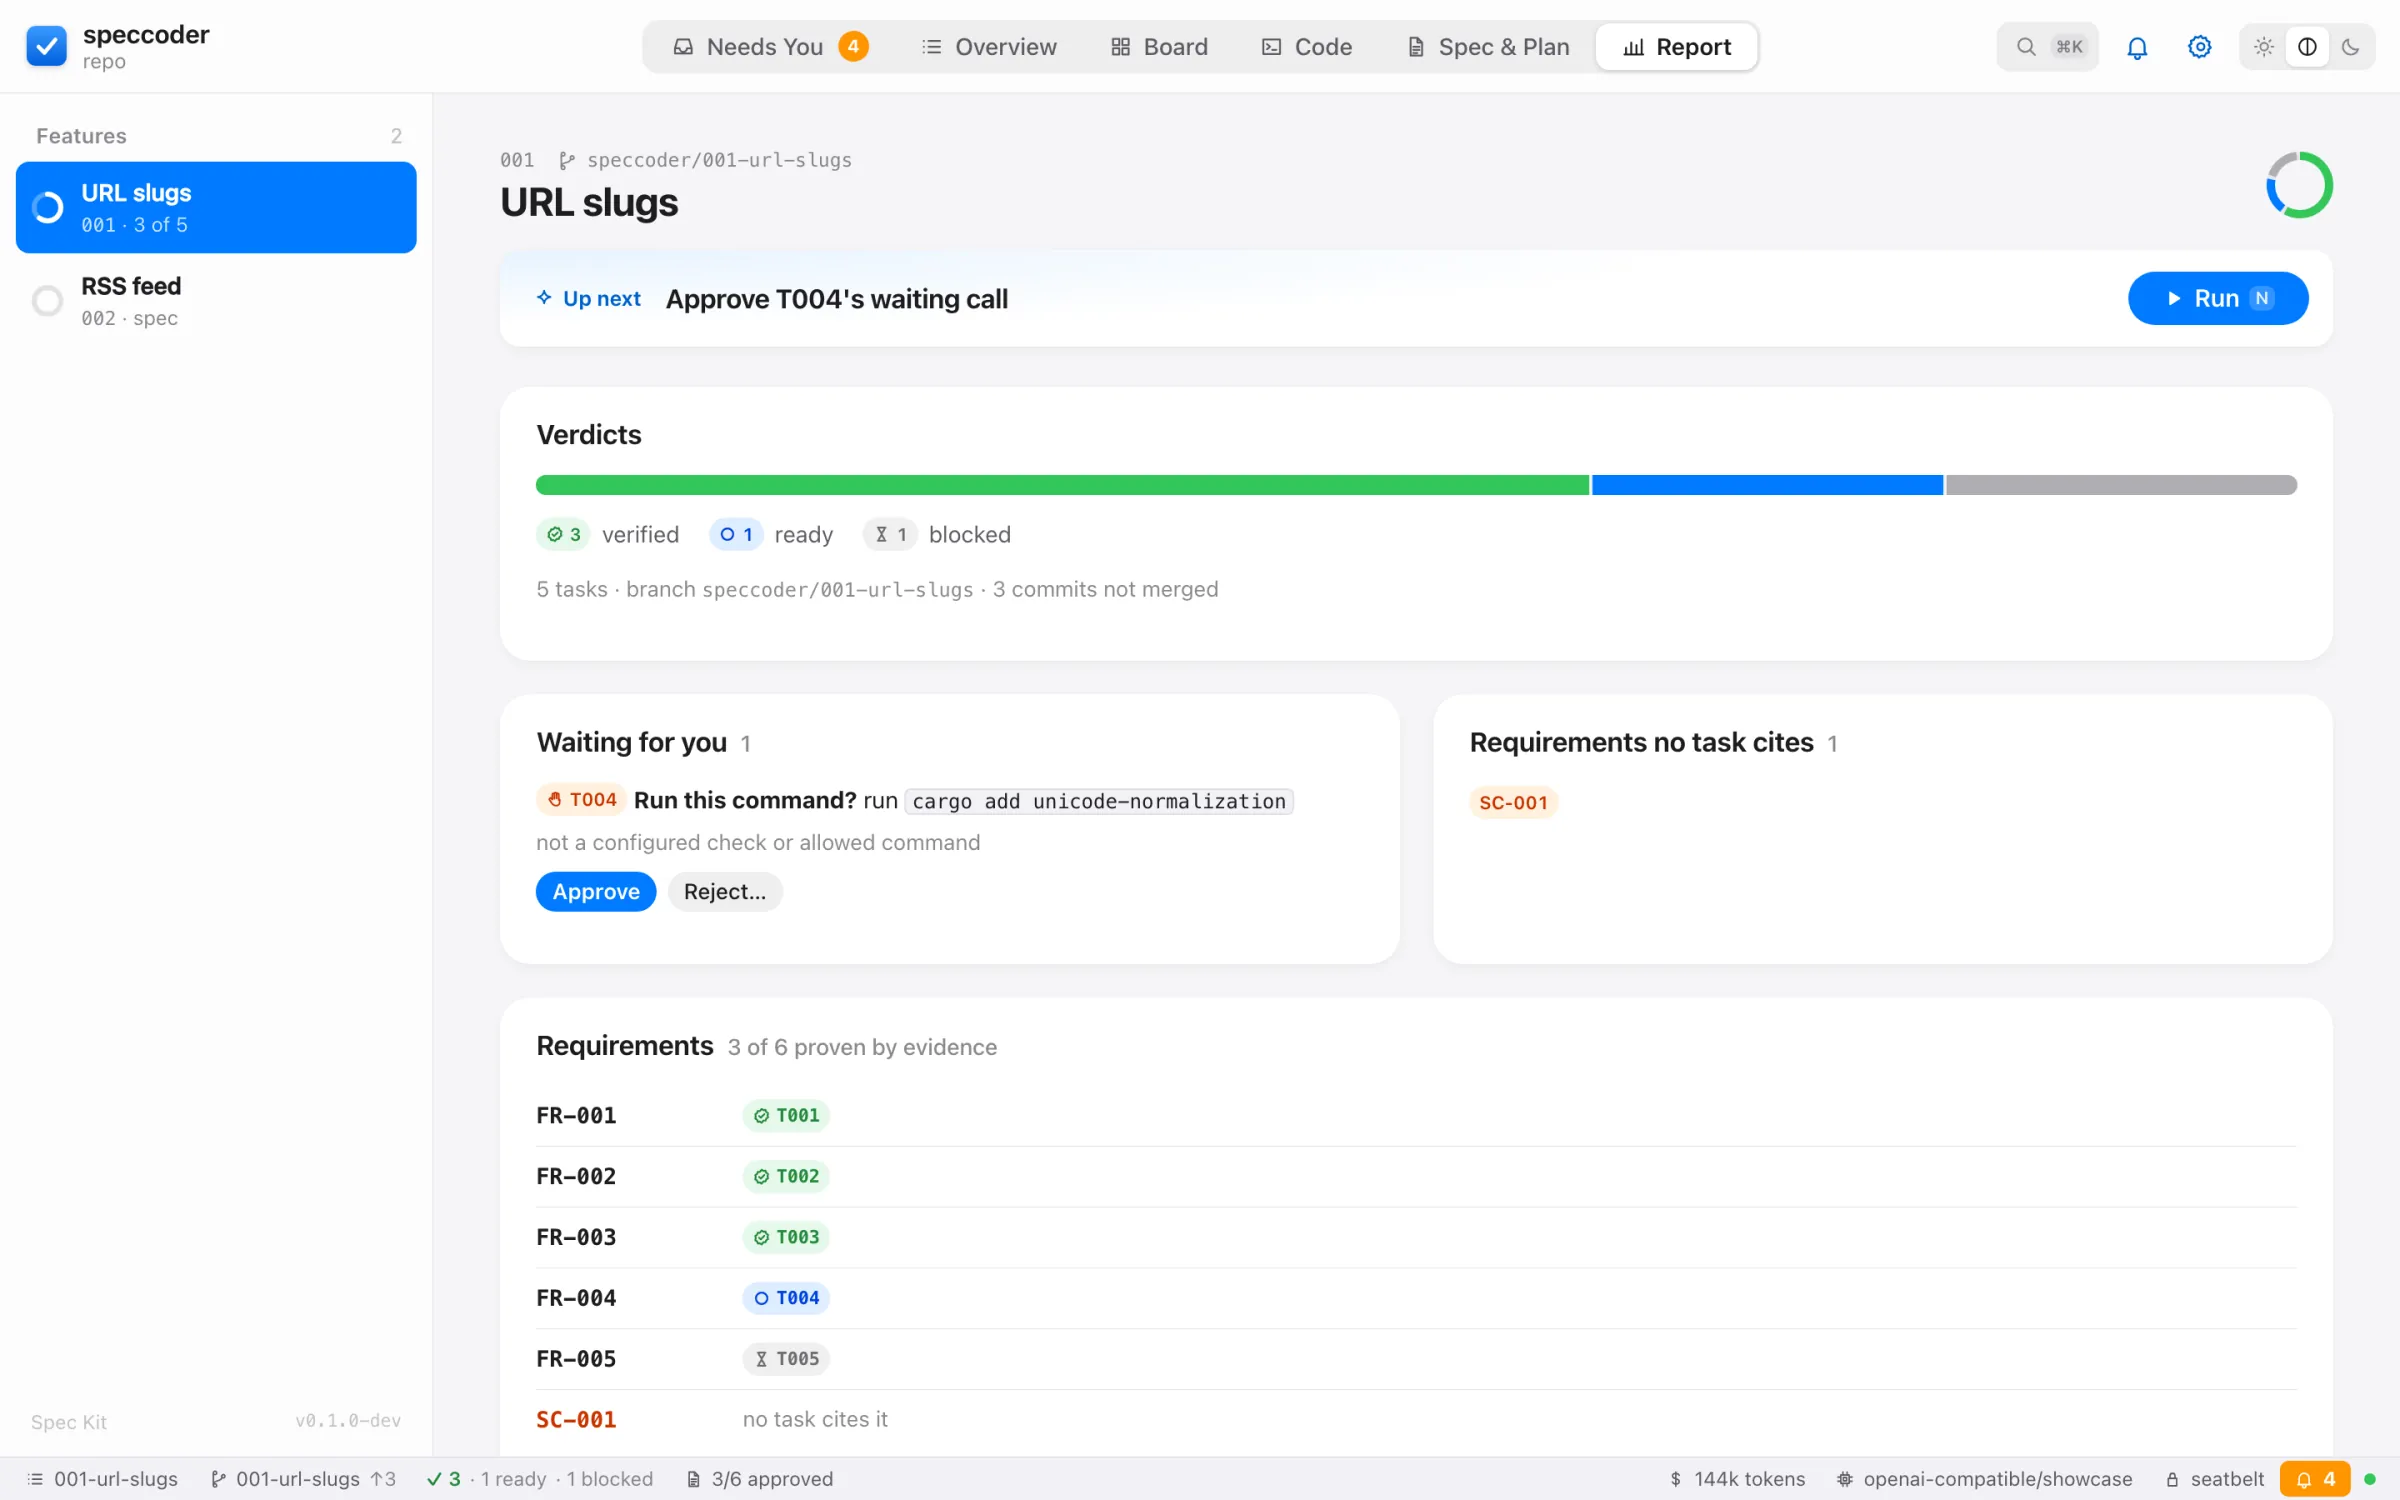Click the red SC-001 requirement row label
The image size is (2400, 1500).
click(x=576, y=1419)
